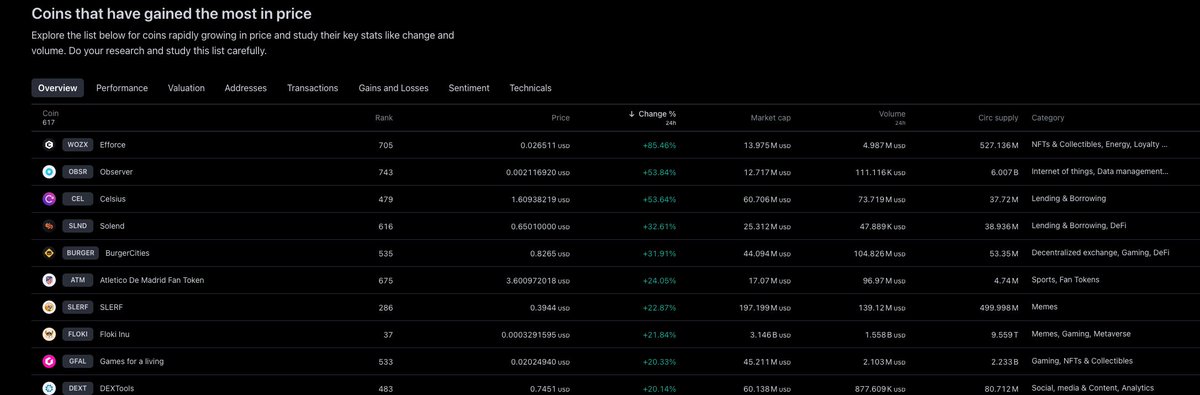
Task: Open the Efforce coin name link
Action: 113,145
